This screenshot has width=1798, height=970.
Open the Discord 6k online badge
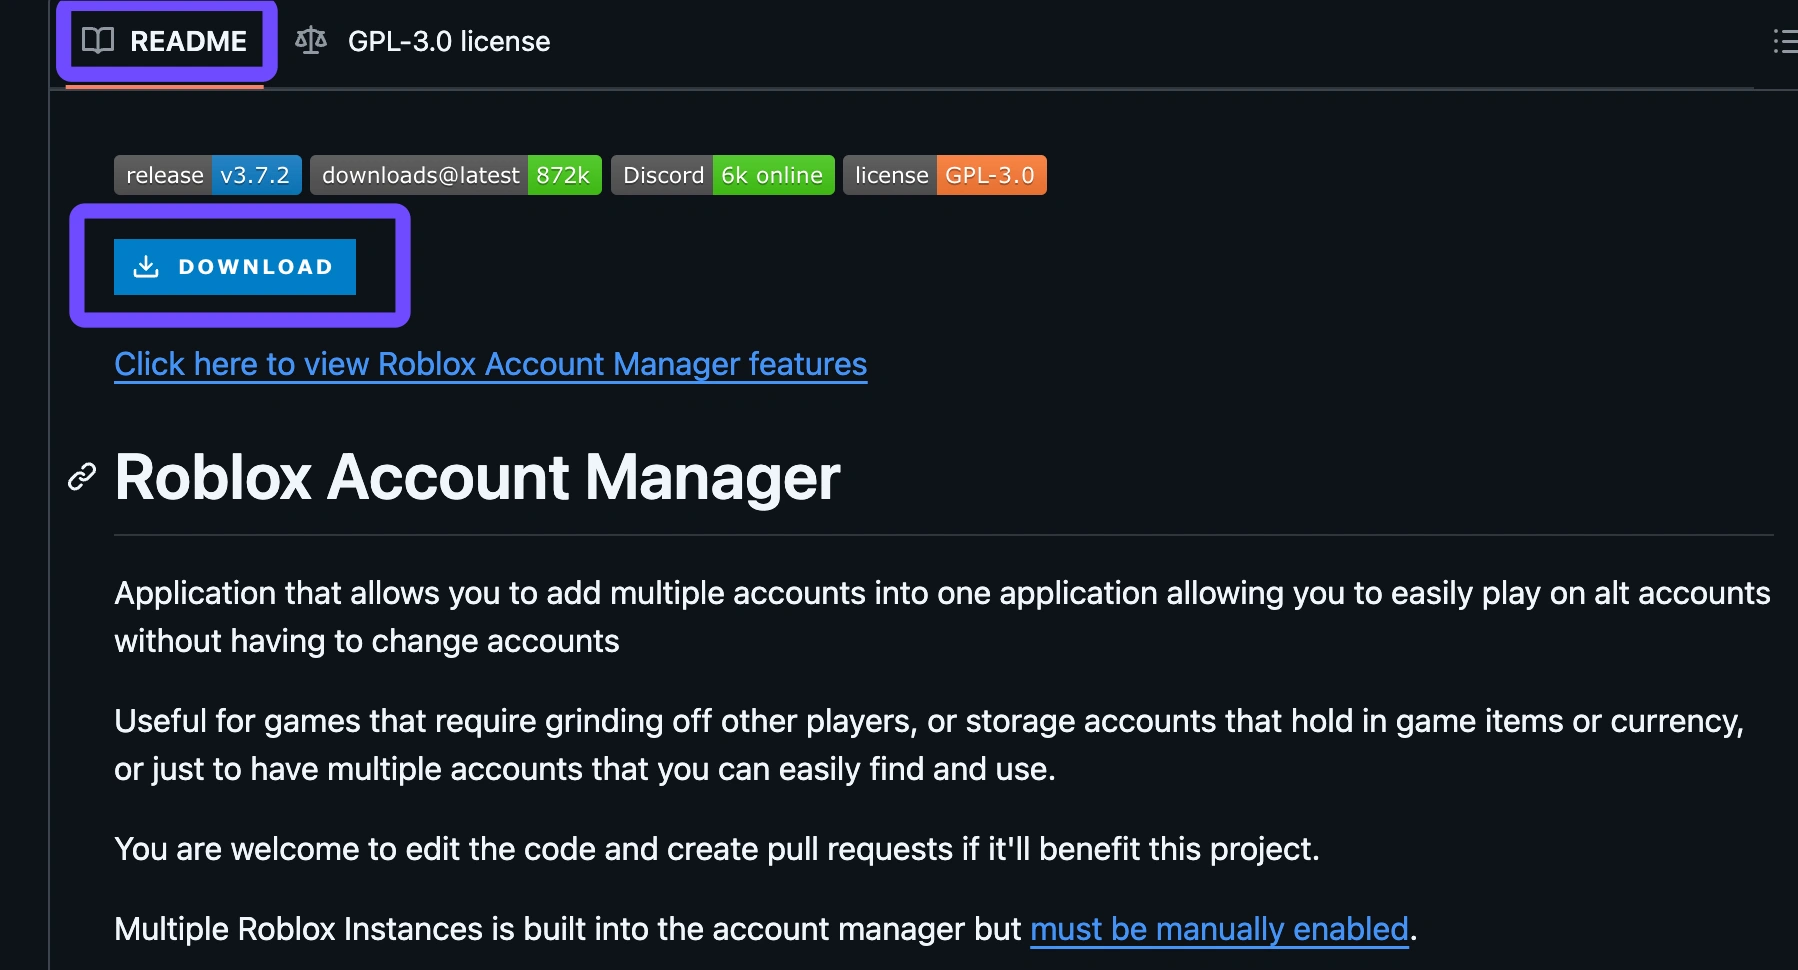coord(723,175)
